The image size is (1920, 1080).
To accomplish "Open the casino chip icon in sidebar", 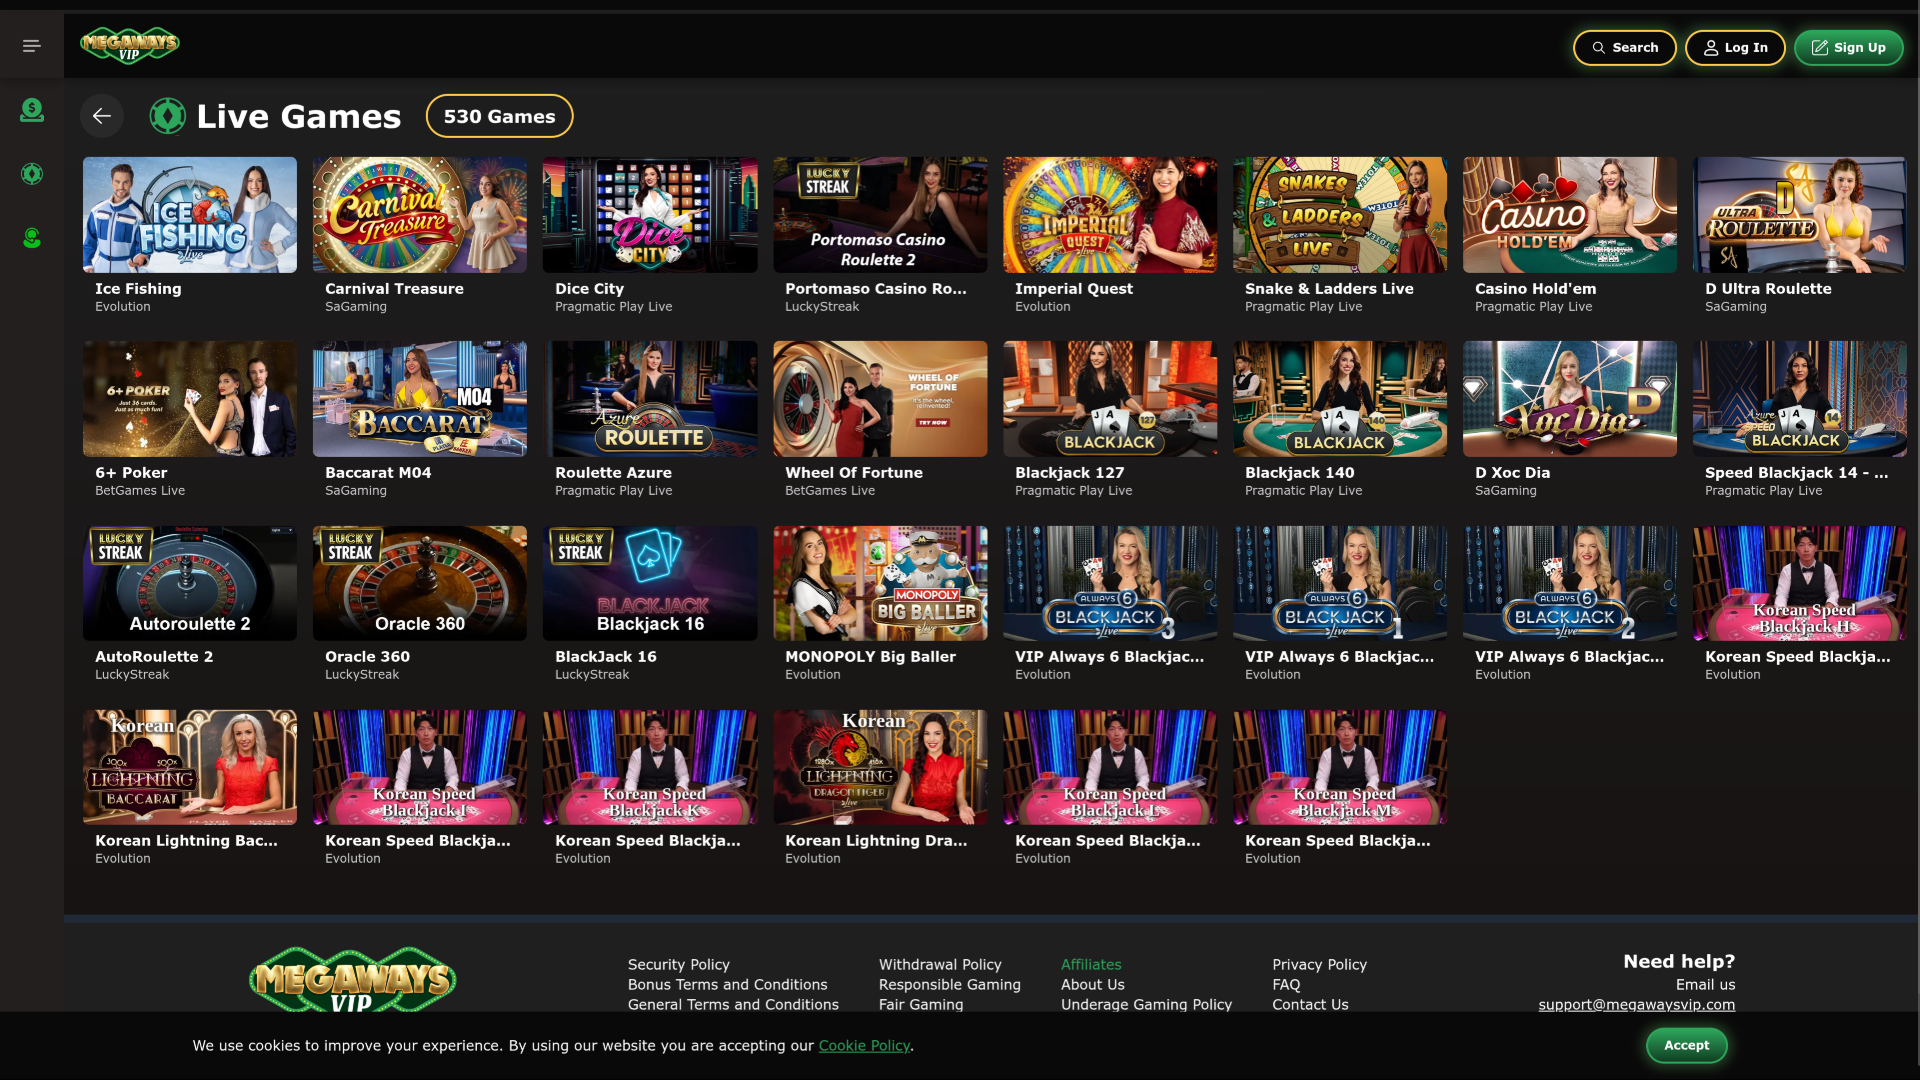I will pyautogui.click(x=31, y=173).
